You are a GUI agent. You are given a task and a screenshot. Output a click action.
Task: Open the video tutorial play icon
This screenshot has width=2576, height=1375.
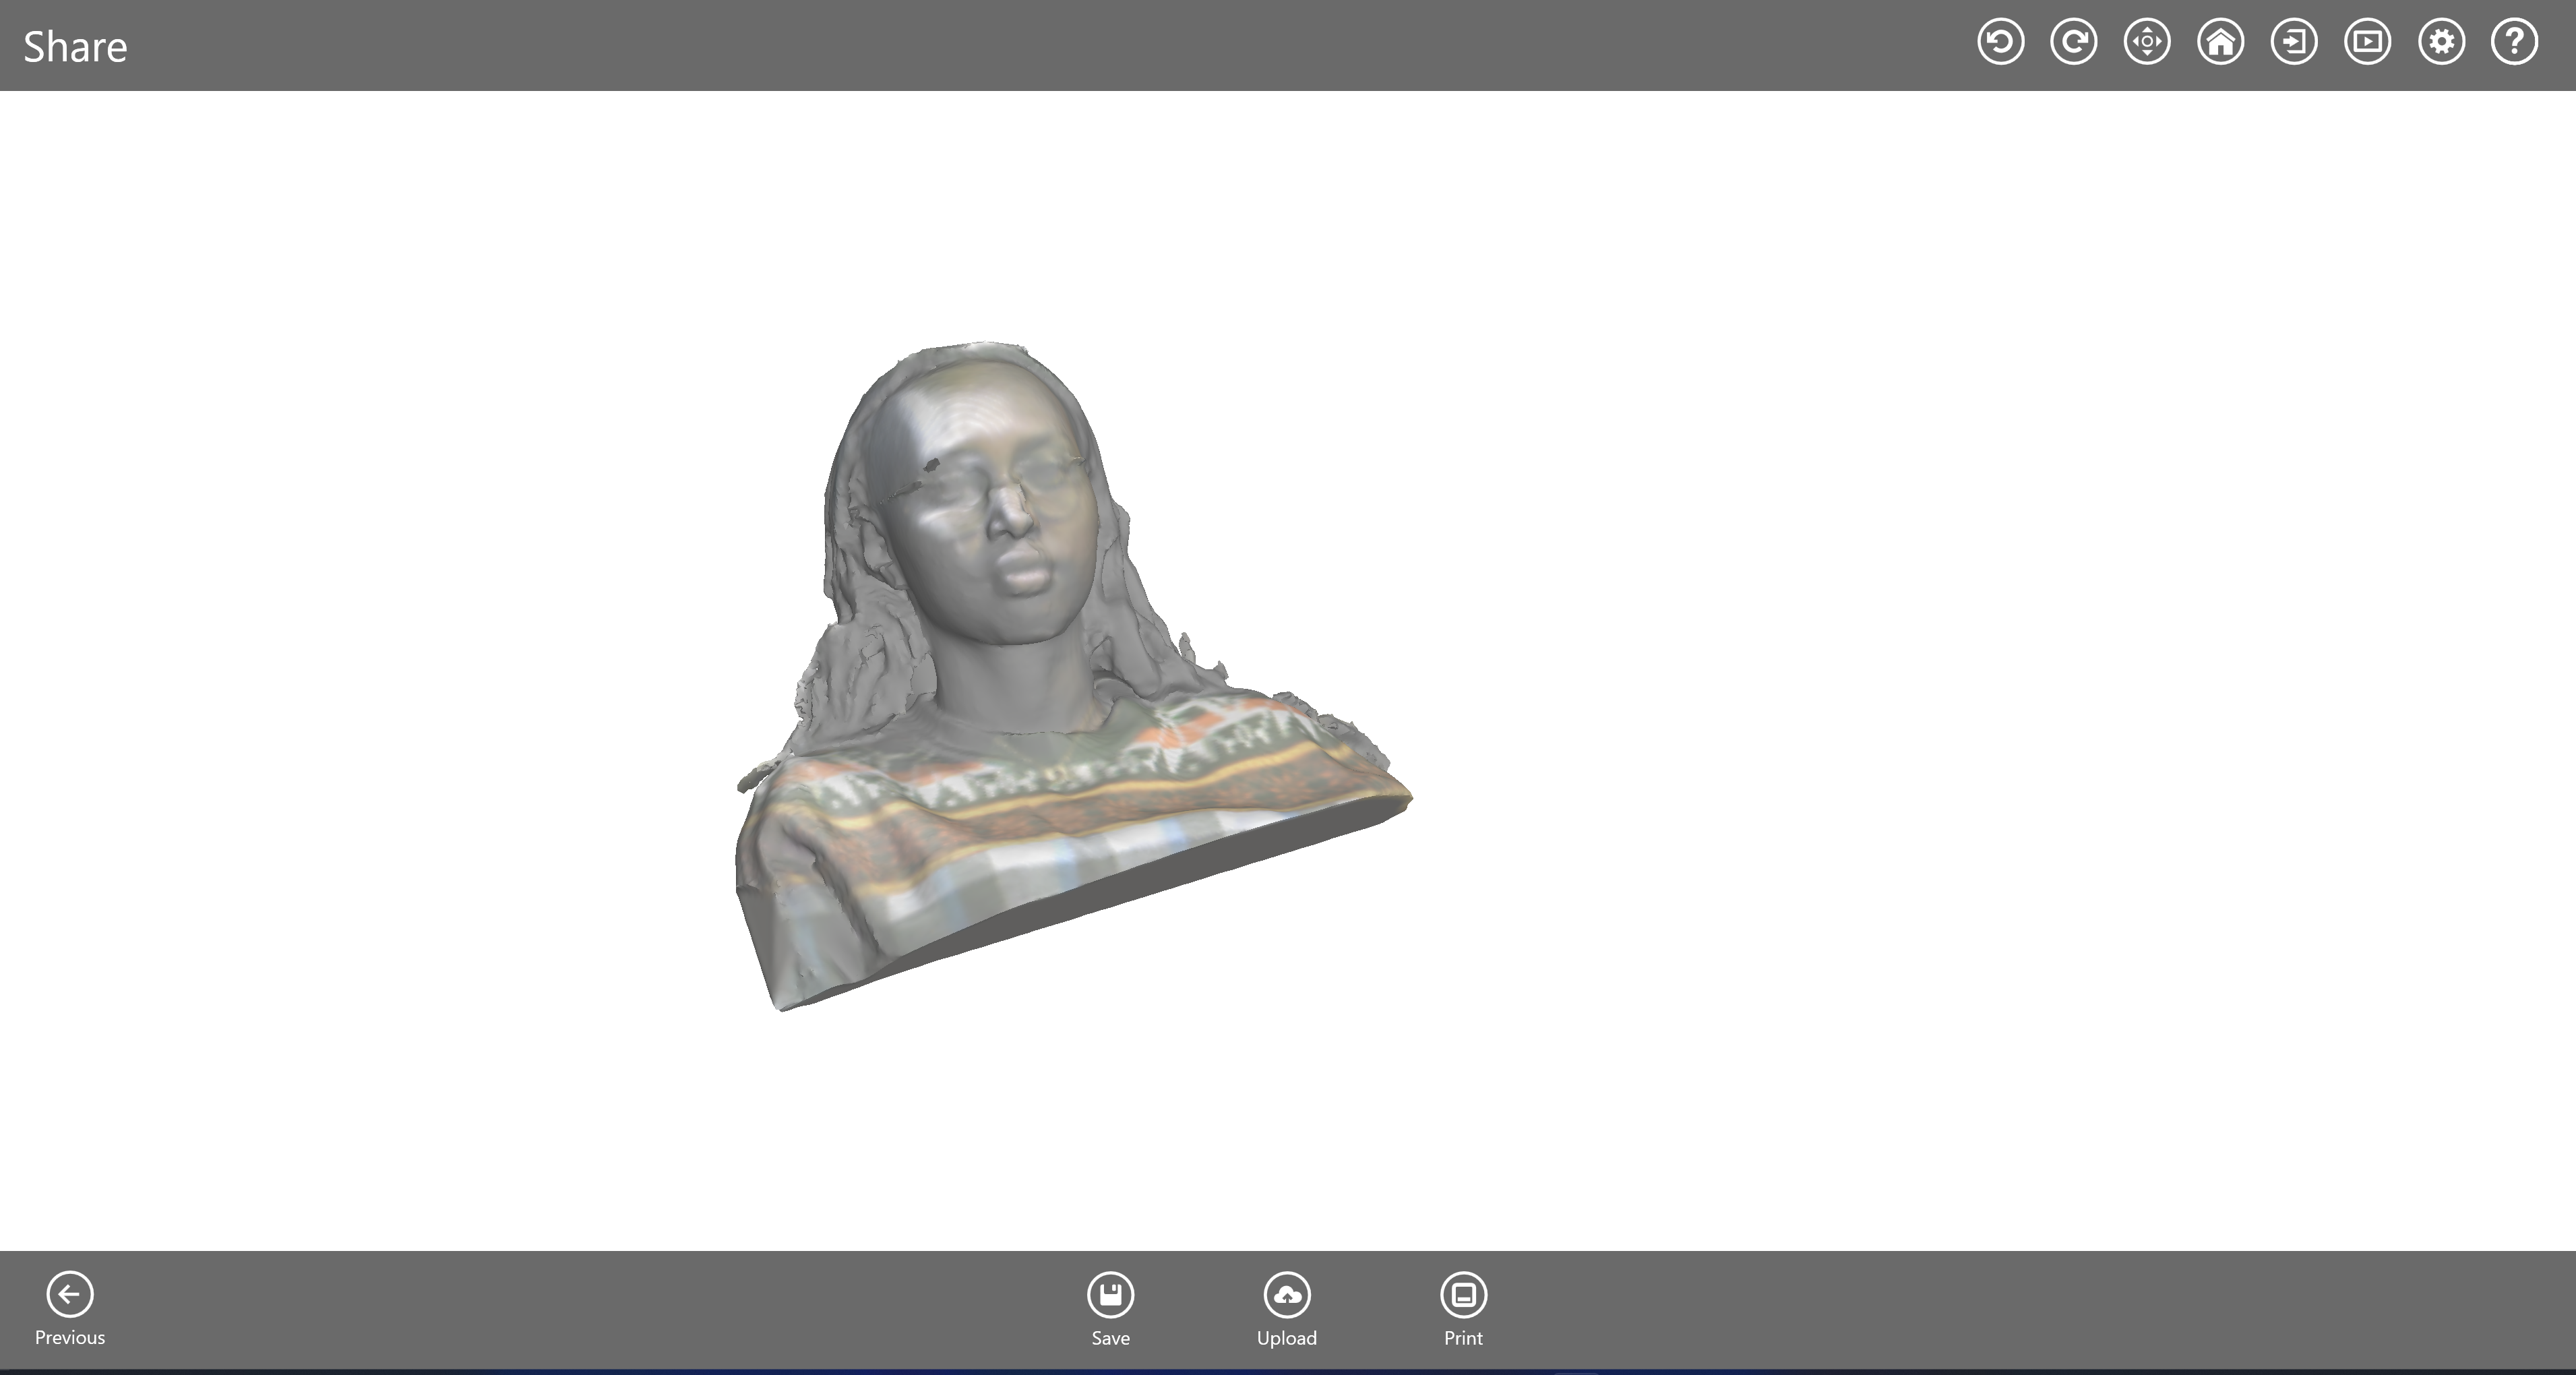pos(2367,42)
